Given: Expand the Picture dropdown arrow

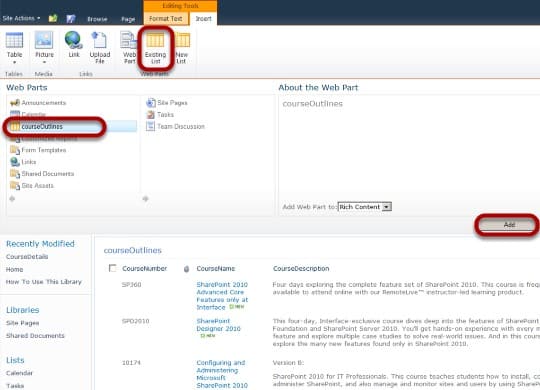Looking at the screenshot, I should (x=44, y=62).
